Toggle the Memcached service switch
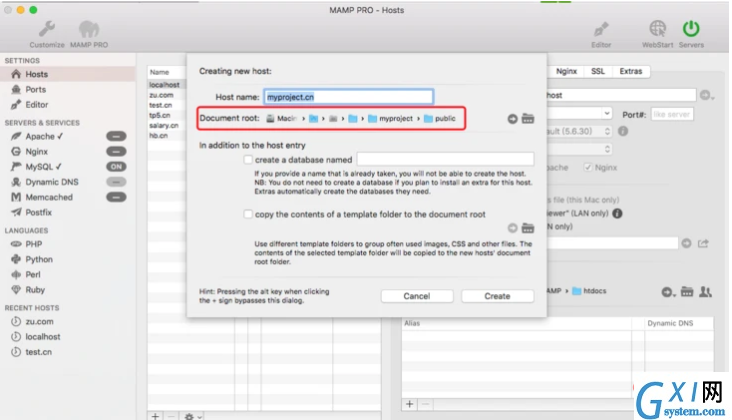The image size is (732, 420). [116, 197]
